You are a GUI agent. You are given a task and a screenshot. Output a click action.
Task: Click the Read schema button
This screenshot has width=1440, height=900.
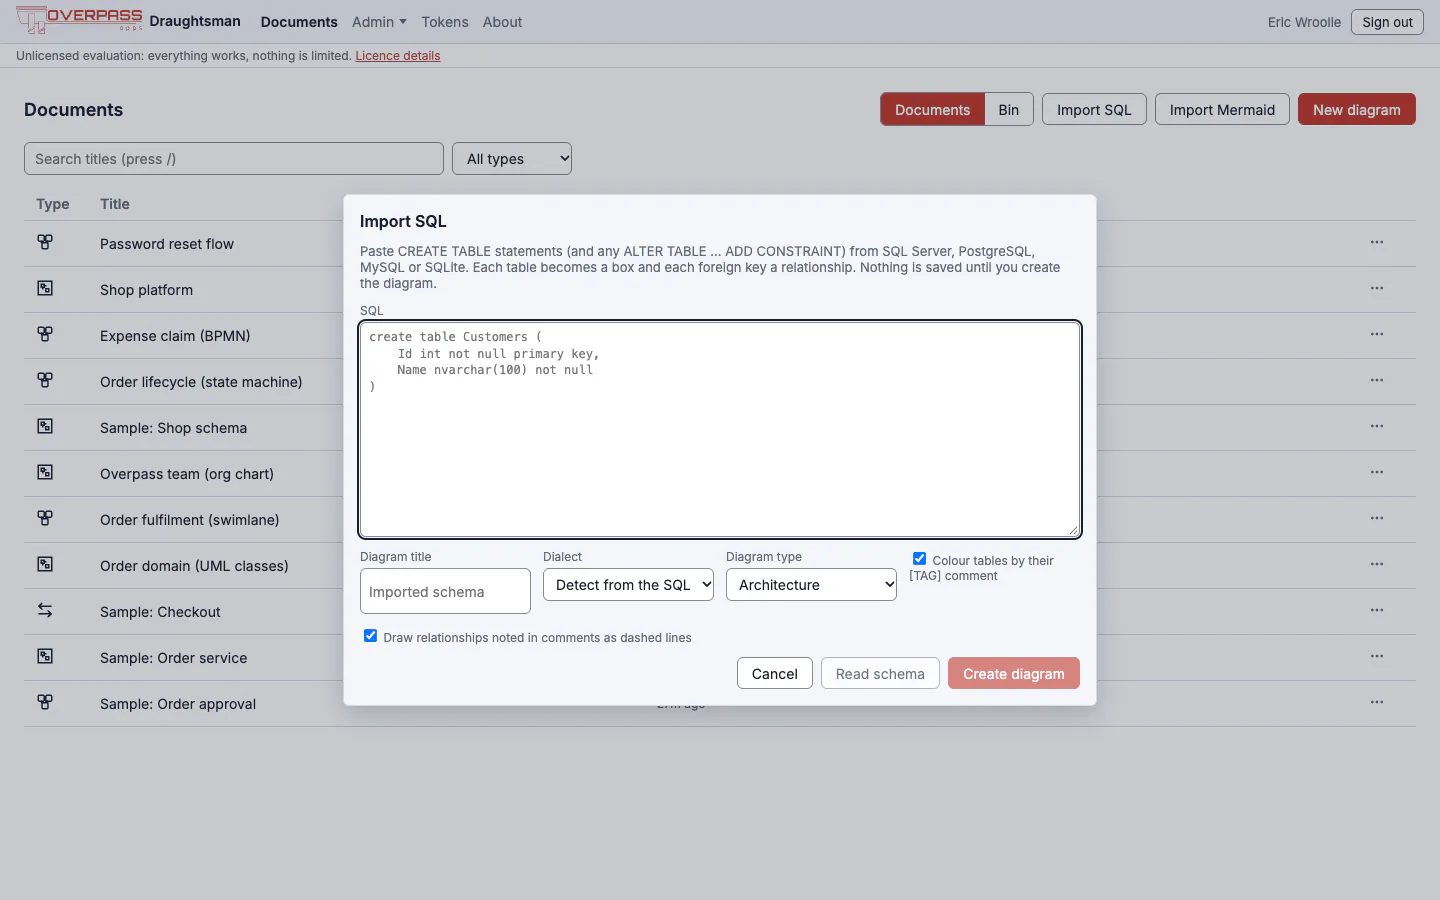pyautogui.click(x=880, y=674)
